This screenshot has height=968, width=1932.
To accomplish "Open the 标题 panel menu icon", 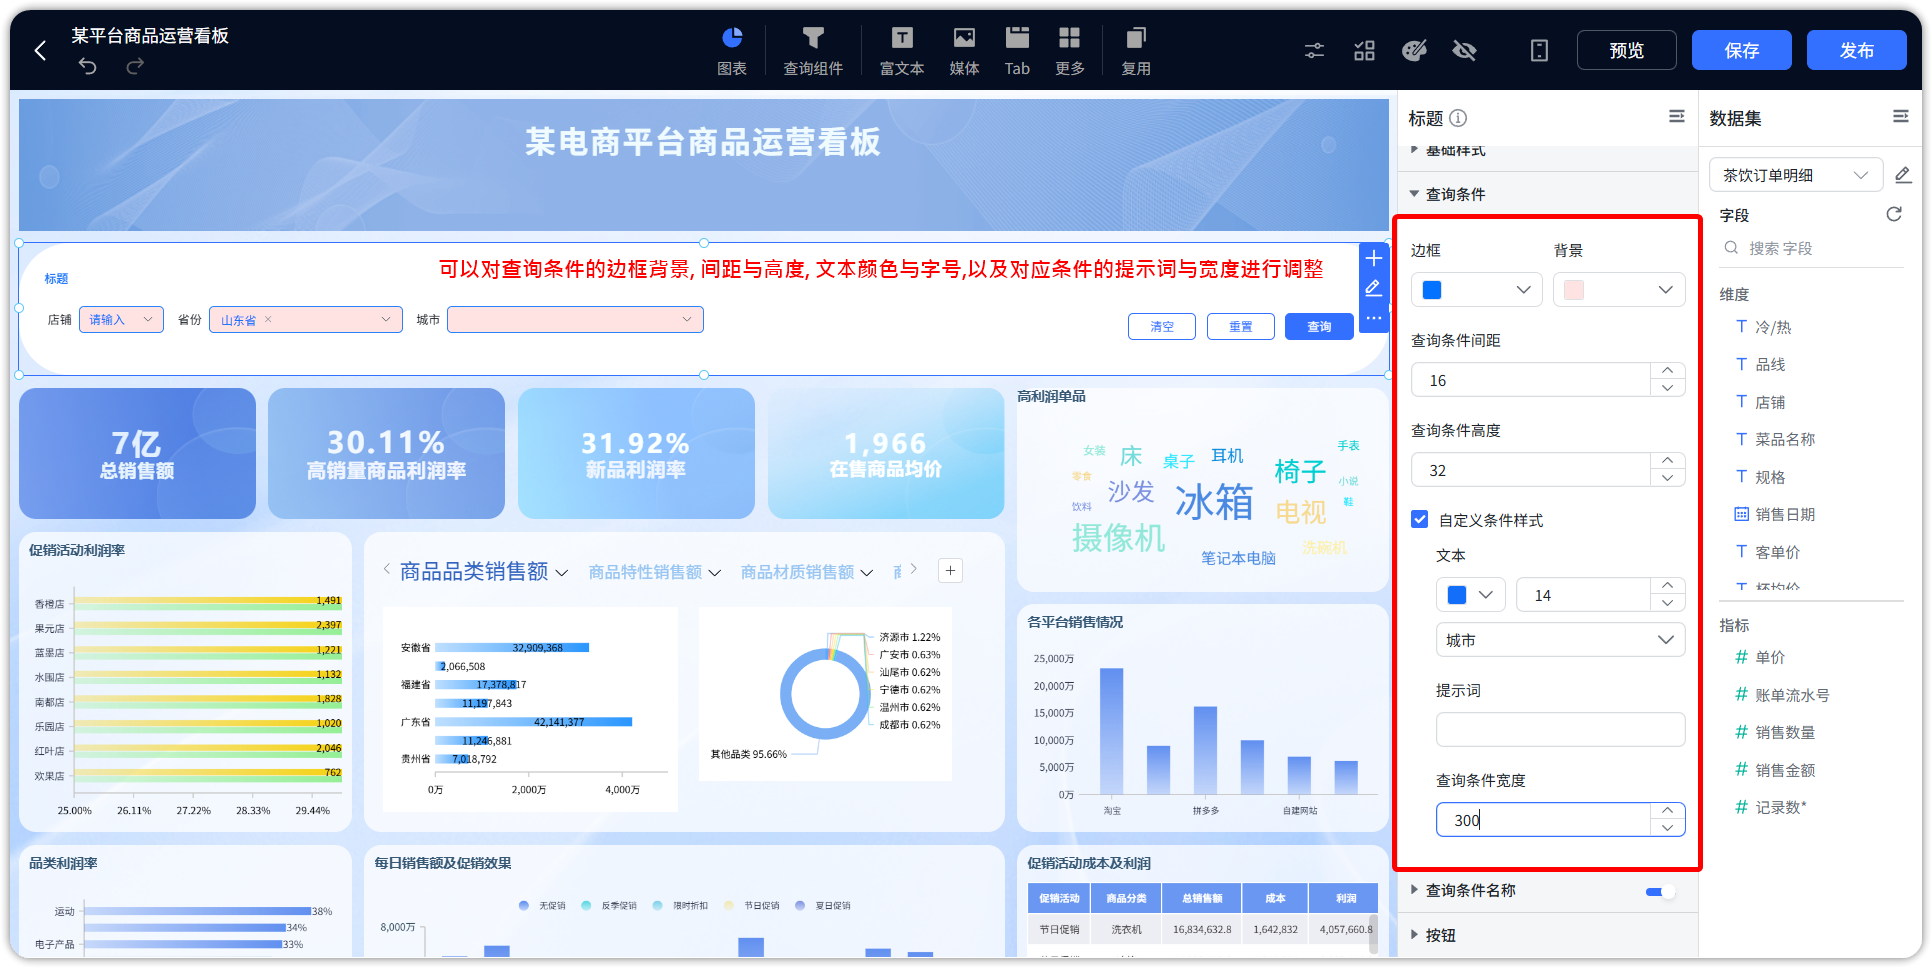I will 1677,117.
